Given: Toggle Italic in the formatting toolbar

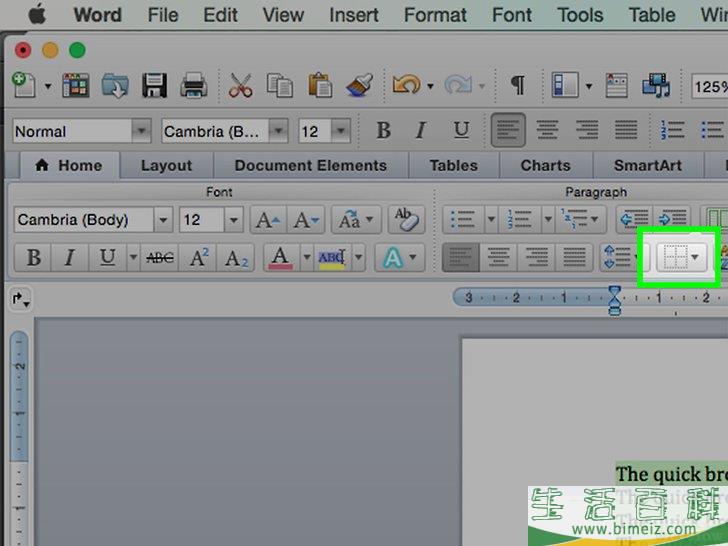Looking at the screenshot, I should [421, 130].
